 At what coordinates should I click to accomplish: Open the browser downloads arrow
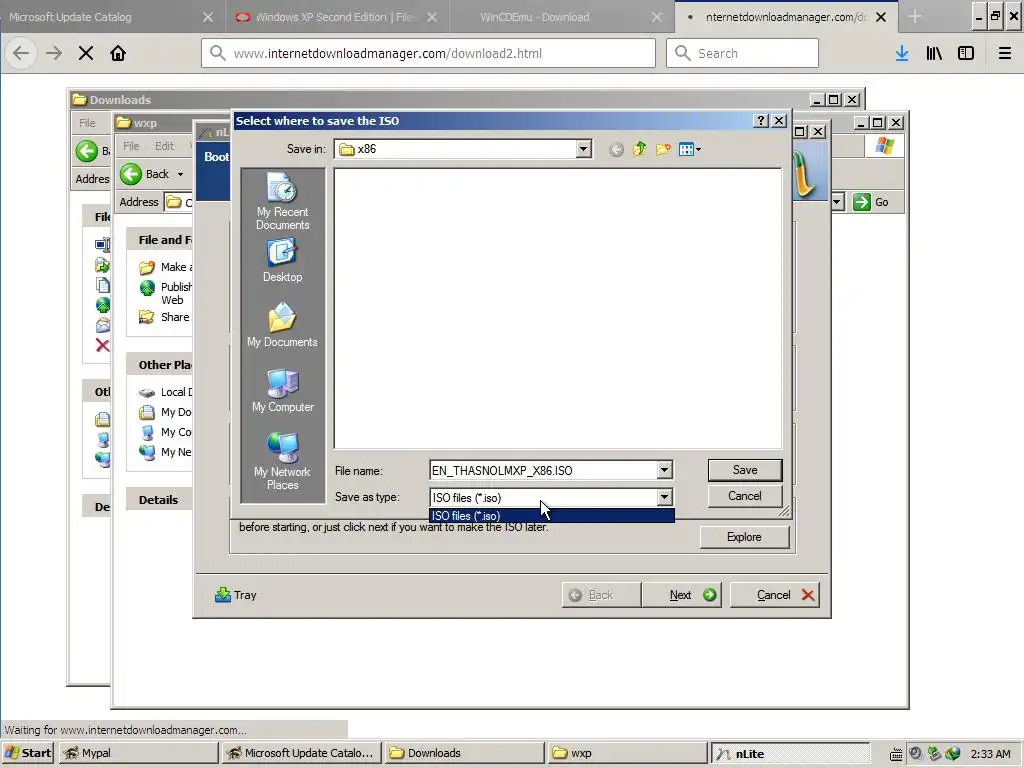[902, 53]
